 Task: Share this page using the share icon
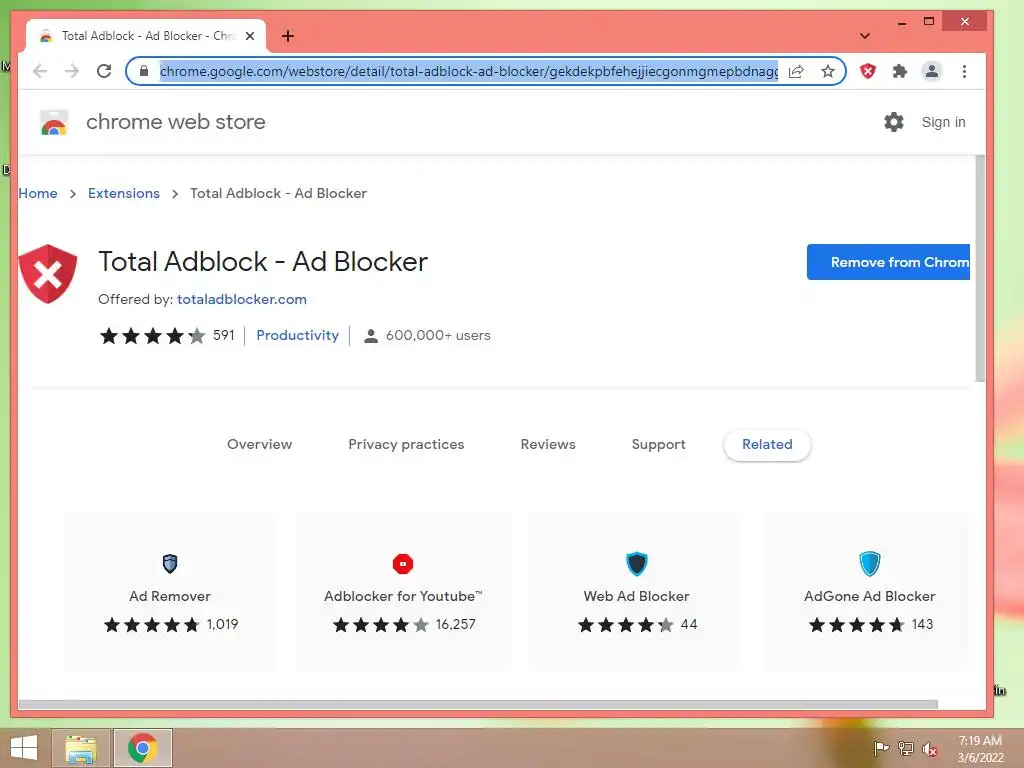tap(796, 71)
